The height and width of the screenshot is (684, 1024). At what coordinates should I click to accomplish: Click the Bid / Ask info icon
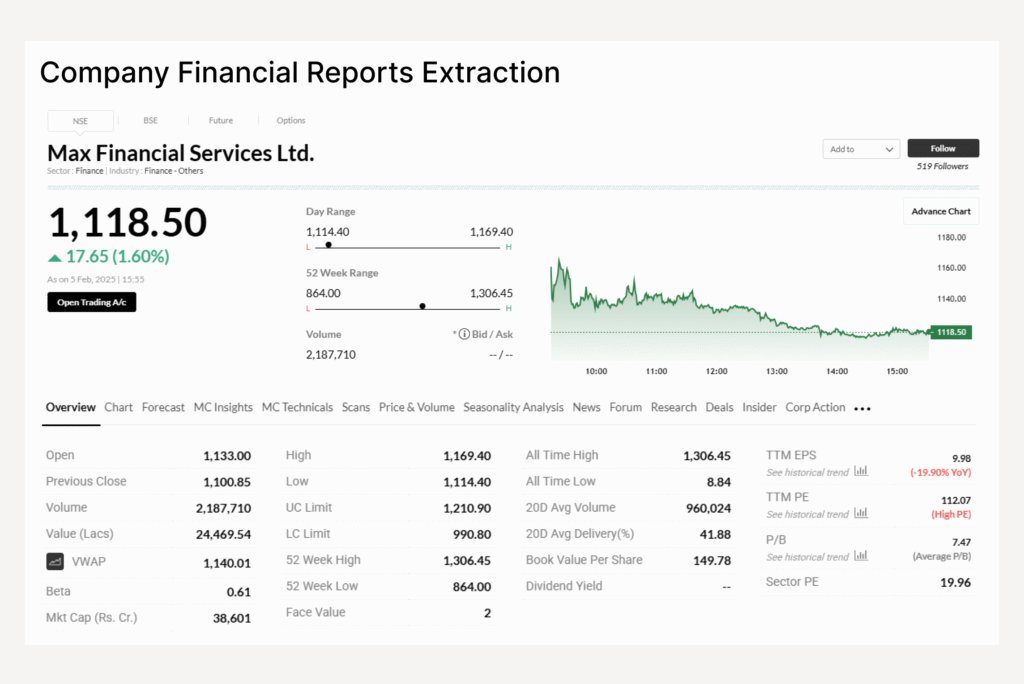point(464,334)
